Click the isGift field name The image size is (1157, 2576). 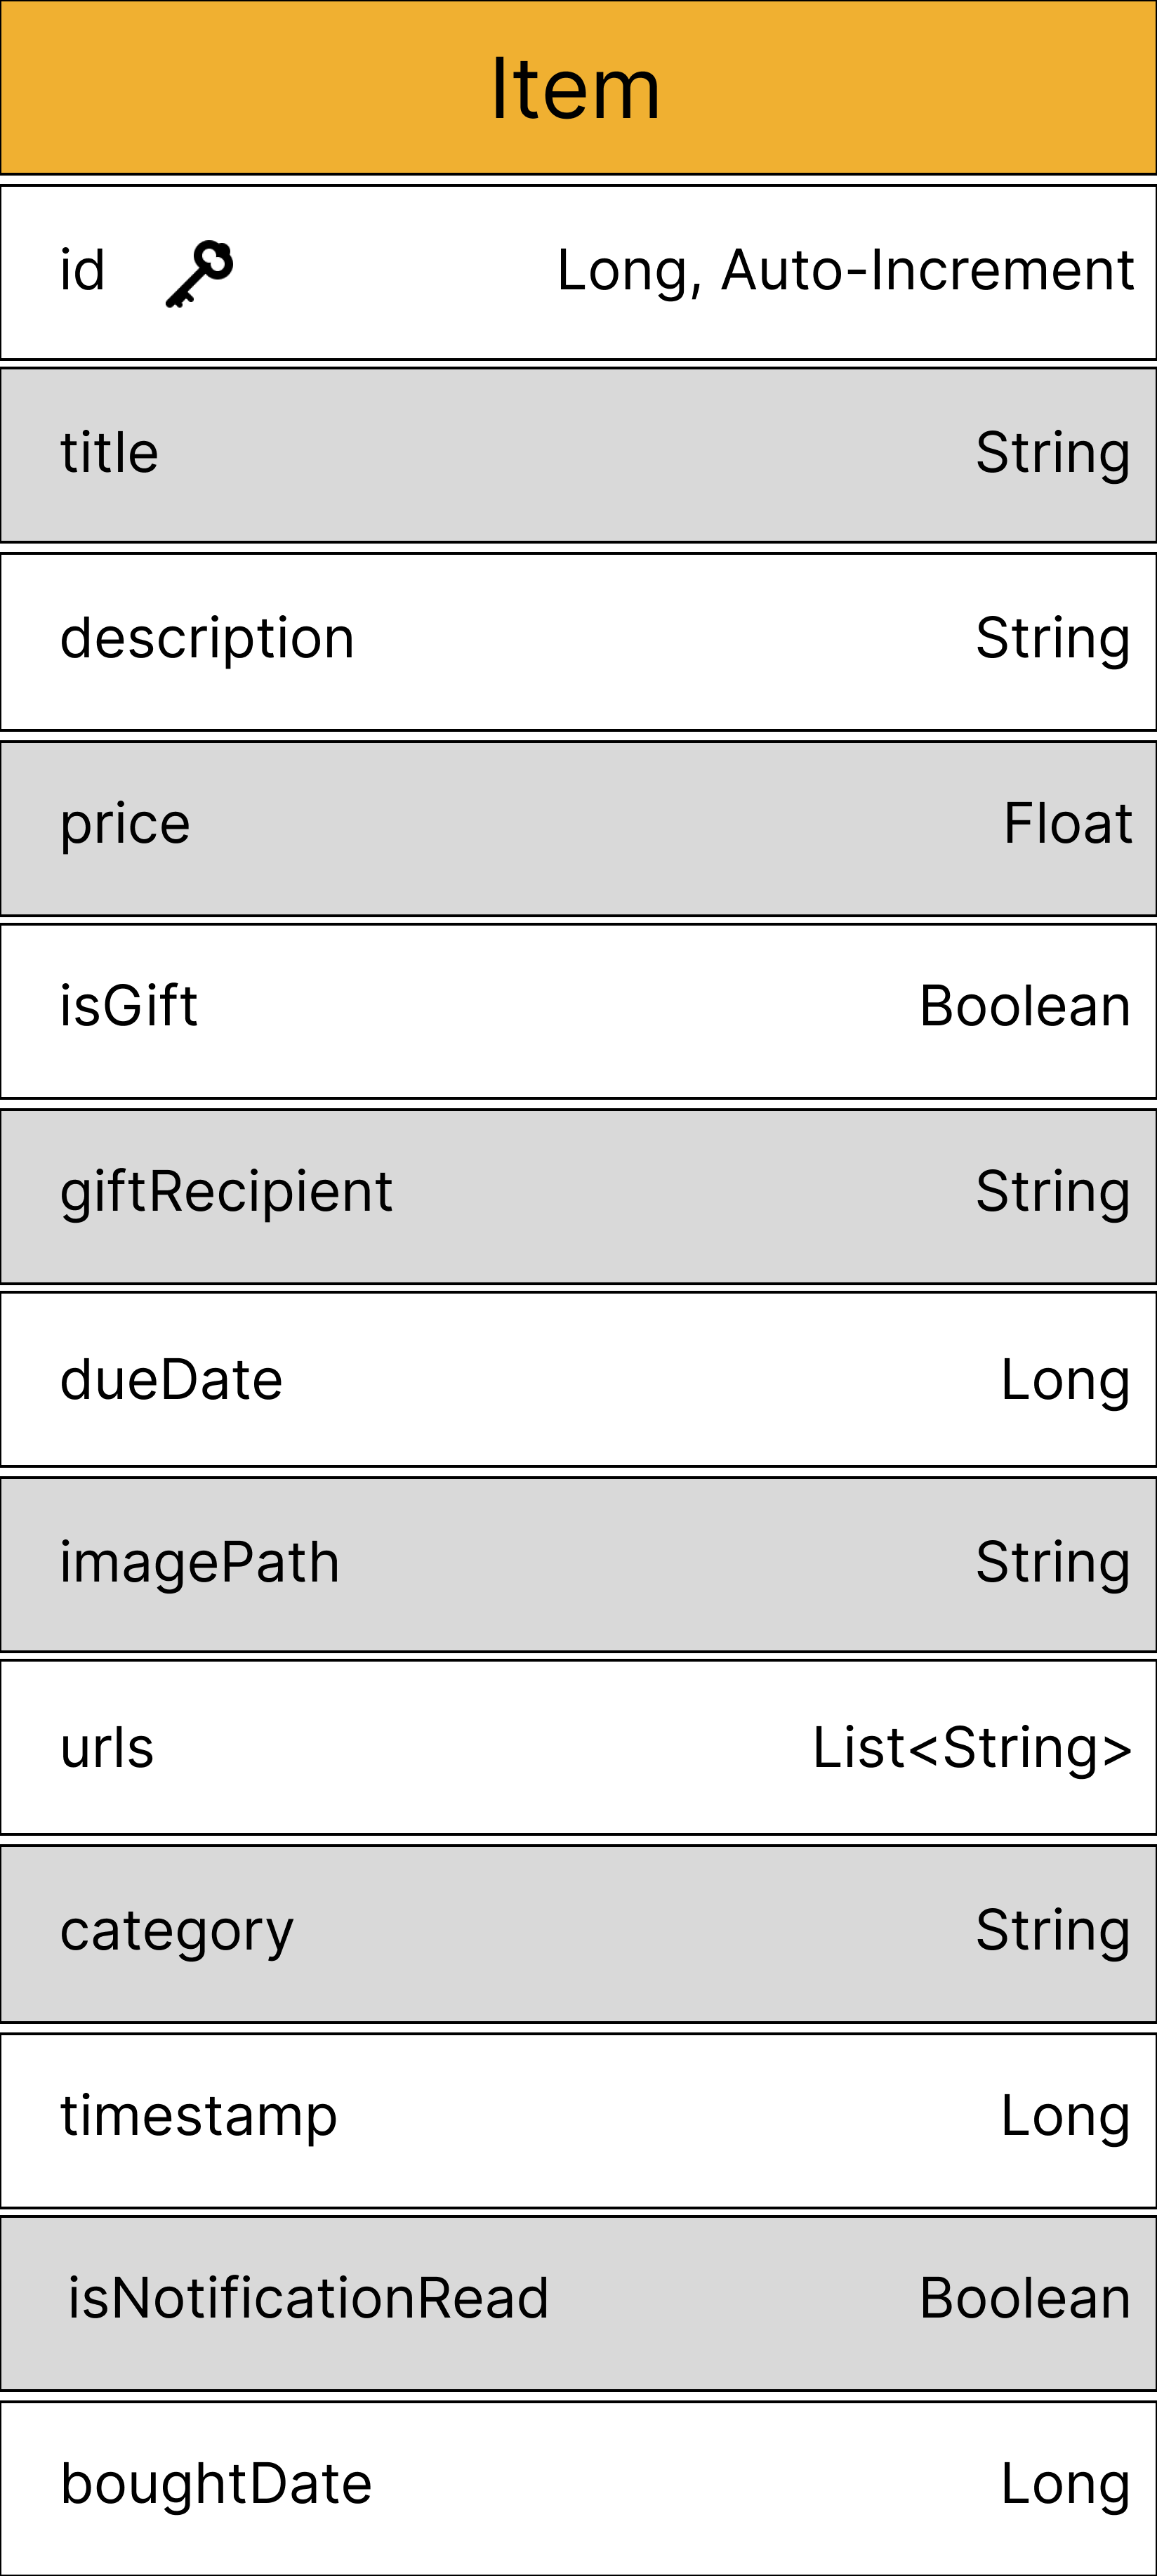pos(129,1006)
